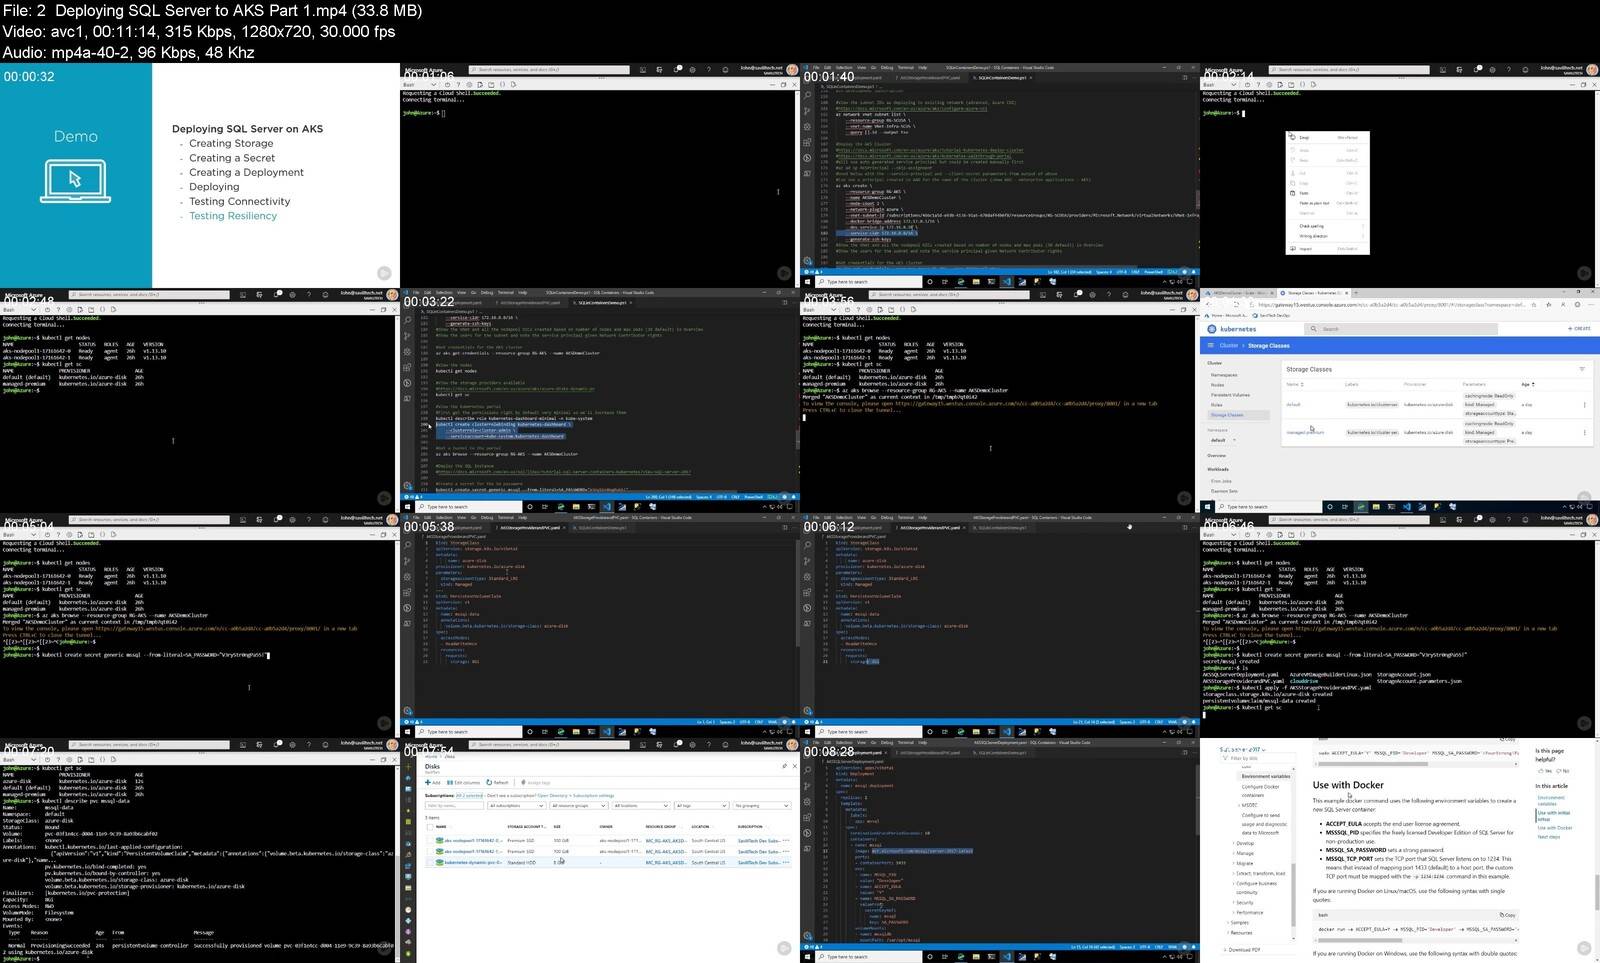Click 'Testing Resiliency' on the Demo slide
Screen dimensions: 1600x963
(233, 216)
